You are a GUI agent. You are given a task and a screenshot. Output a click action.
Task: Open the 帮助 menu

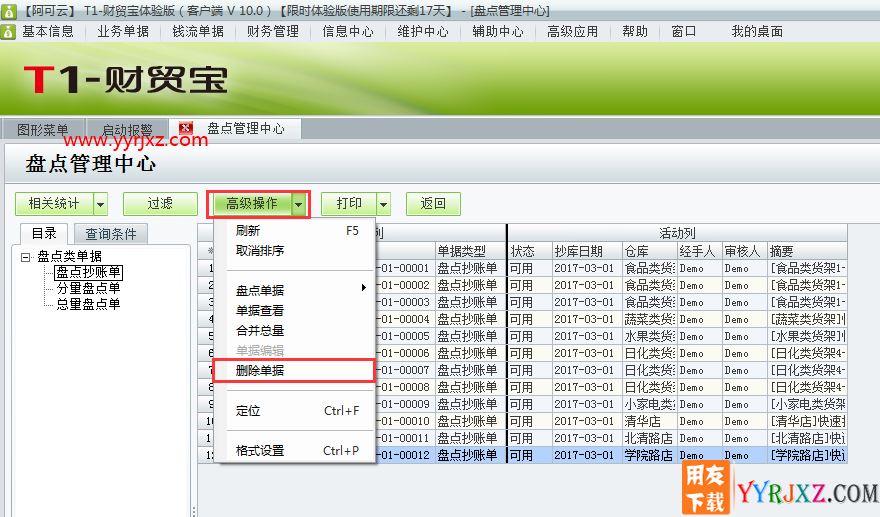tap(635, 31)
